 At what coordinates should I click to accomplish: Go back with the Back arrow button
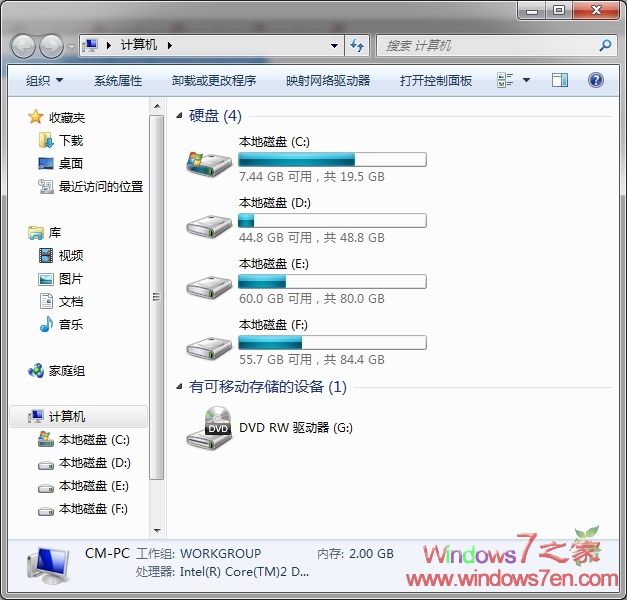click(23, 46)
